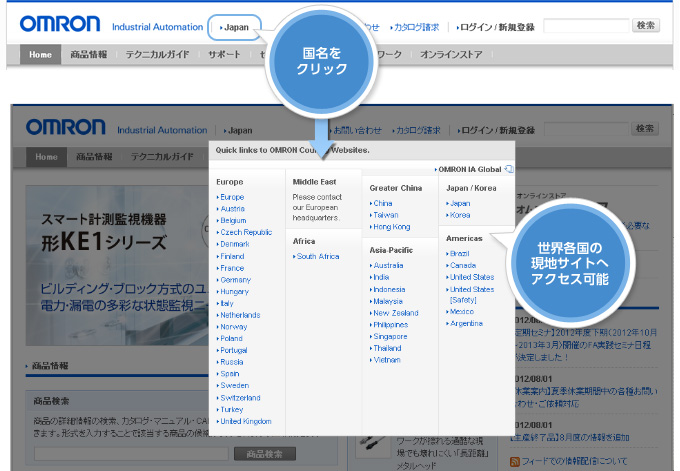Select New Zealand under Asia-Pacific

click(394, 313)
